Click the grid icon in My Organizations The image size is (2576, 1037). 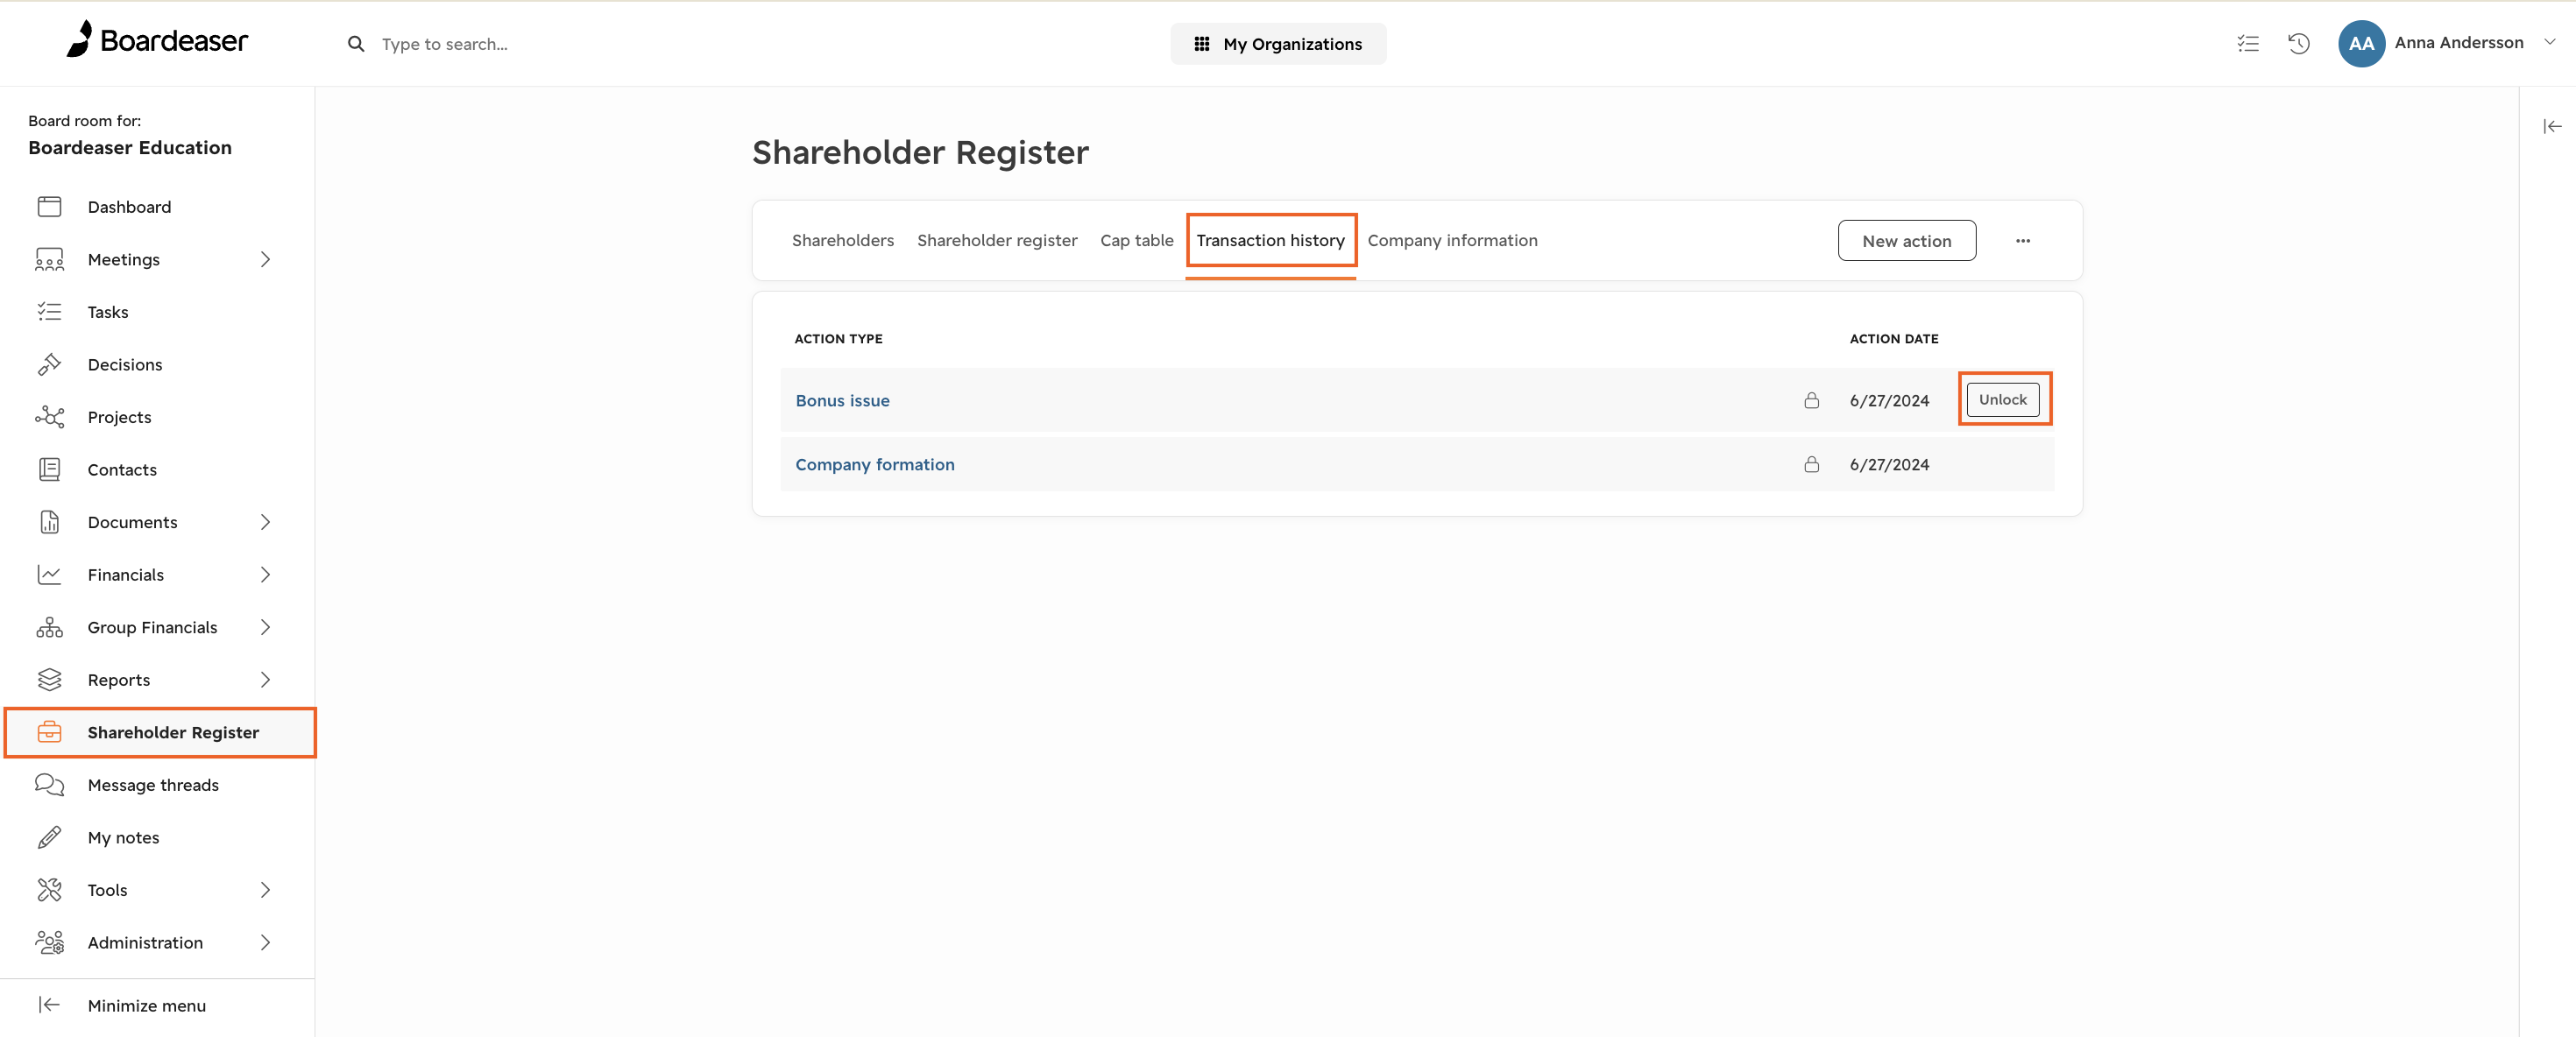pos(1201,44)
